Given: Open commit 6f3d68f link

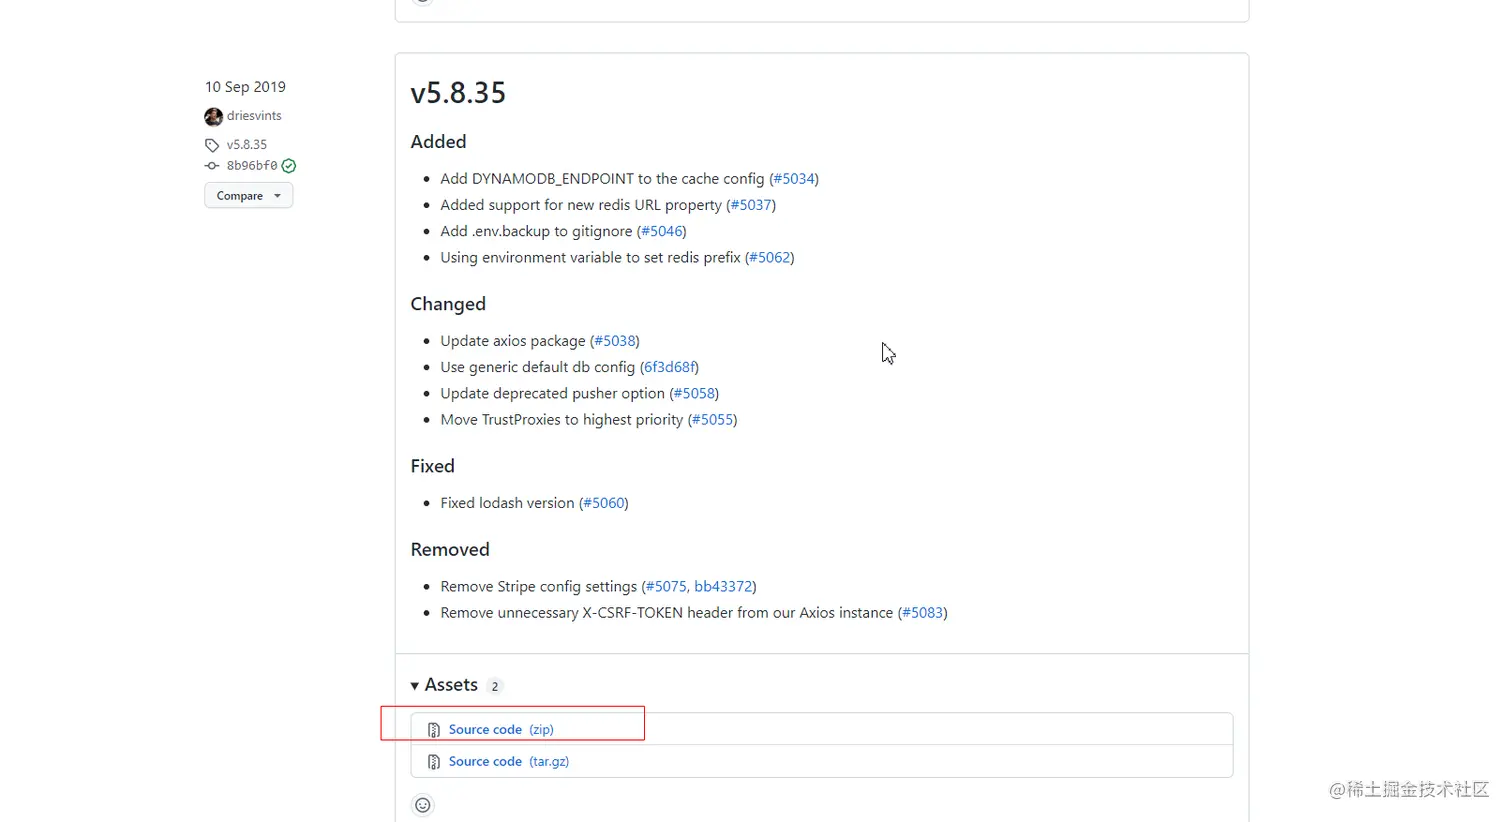Looking at the screenshot, I should (x=669, y=367).
